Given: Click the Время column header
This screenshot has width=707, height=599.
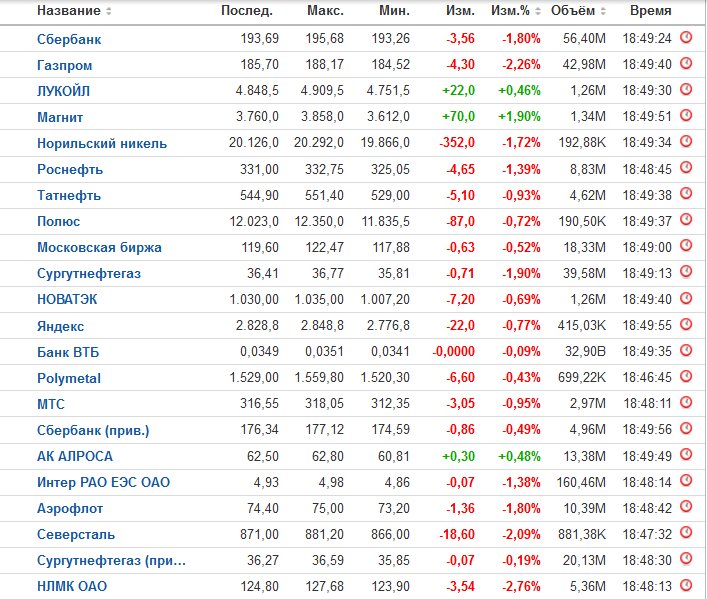Looking at the screenshot, I should (651, 11).
